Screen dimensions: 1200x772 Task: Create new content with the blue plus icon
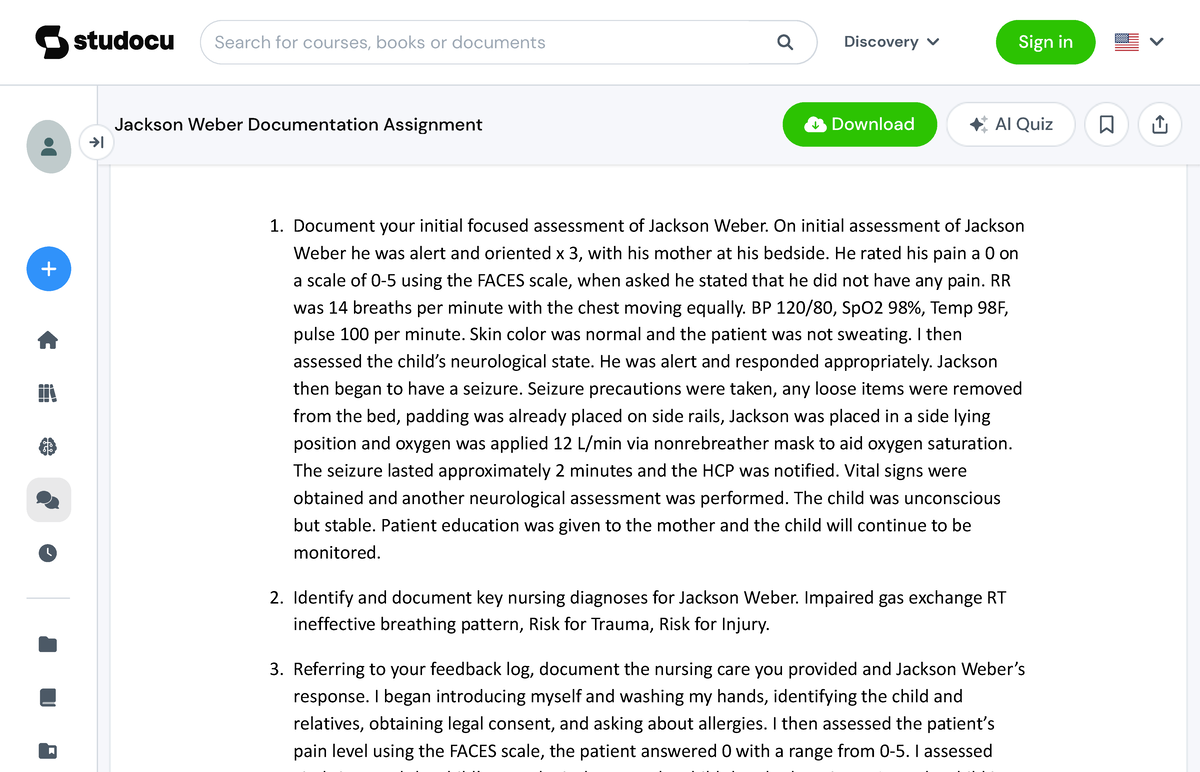click(x=48, y=268)
